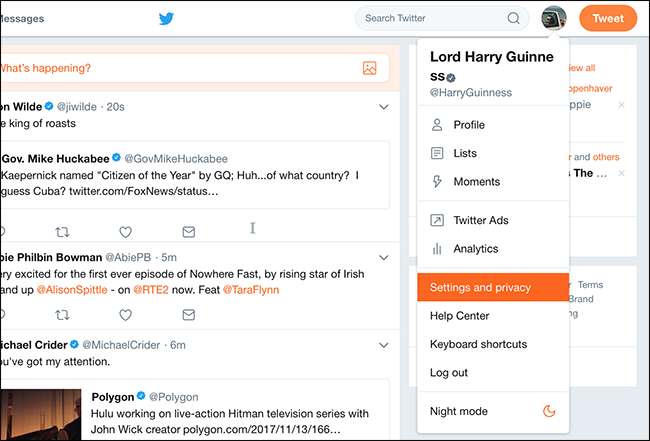This screenshot has width=650, height=441.
Task: Click the add photo icon in compose box
Action: pyautogui.click(x=370, y=68)
